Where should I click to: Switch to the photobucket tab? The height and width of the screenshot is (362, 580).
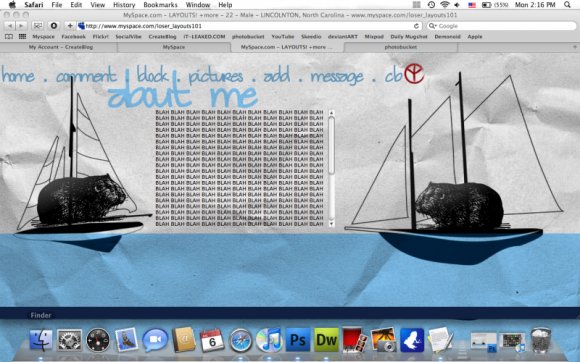(x=401, y=47)
